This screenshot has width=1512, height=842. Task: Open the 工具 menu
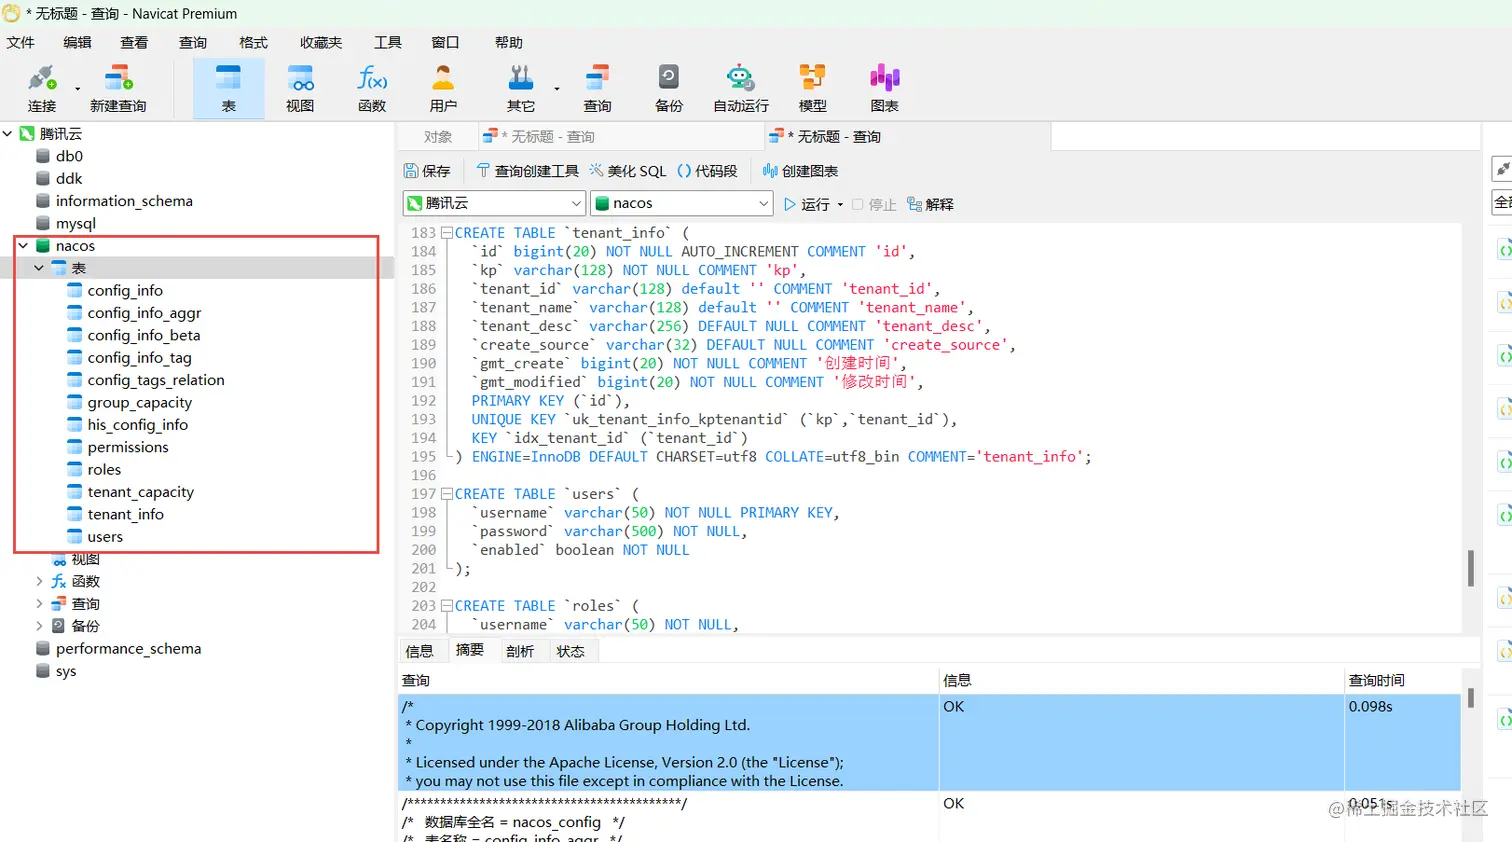[x=388, y=42]
